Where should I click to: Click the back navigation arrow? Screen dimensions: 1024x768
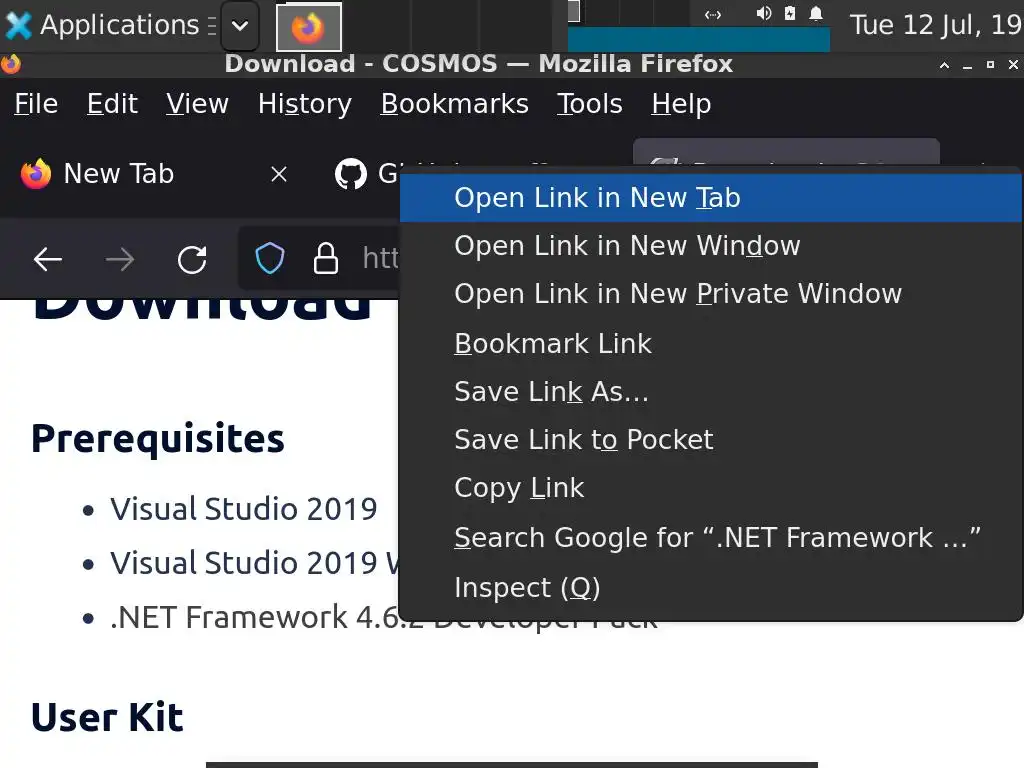point(48,260)
